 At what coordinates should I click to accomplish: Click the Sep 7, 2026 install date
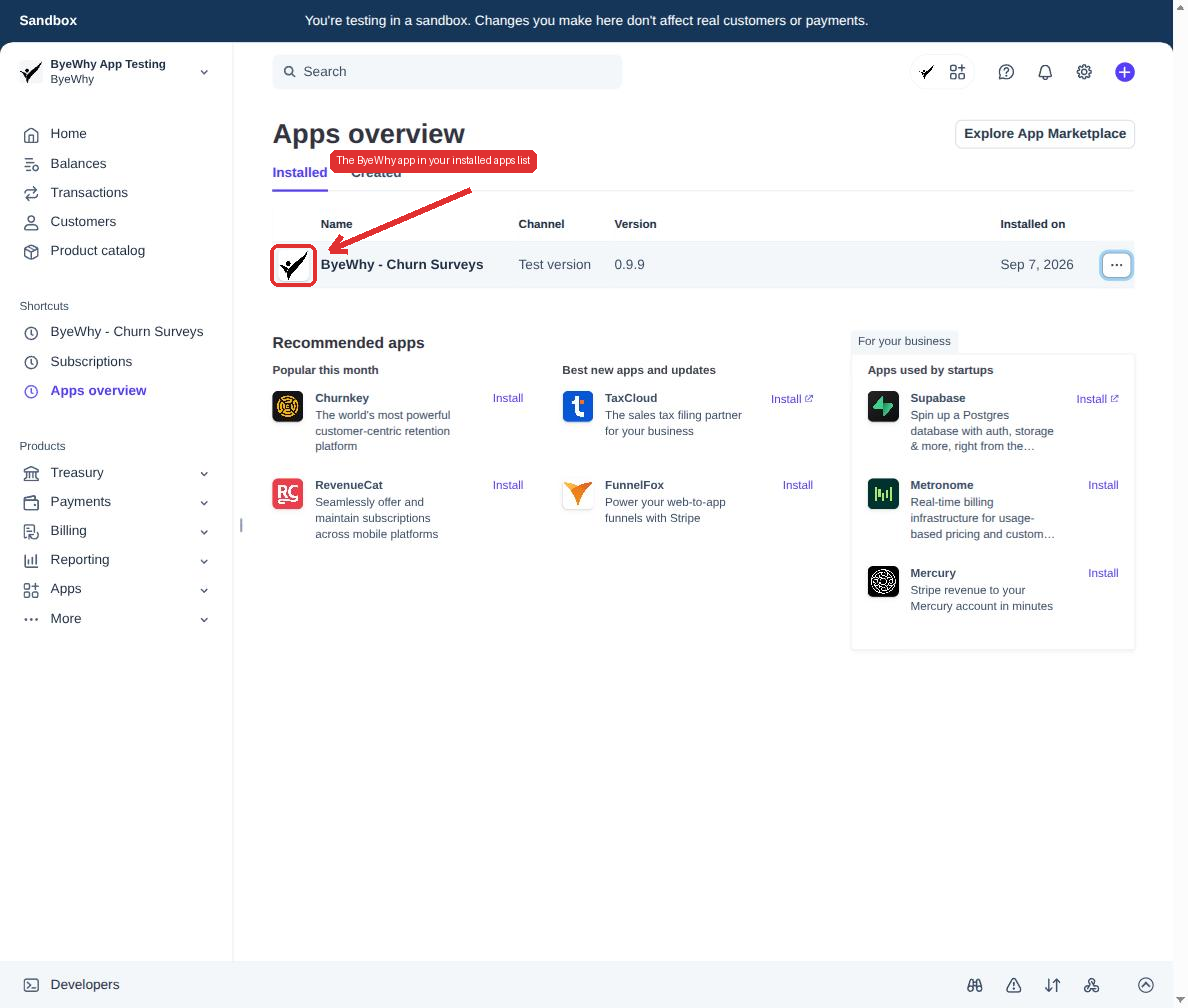tap(1036, 265)
